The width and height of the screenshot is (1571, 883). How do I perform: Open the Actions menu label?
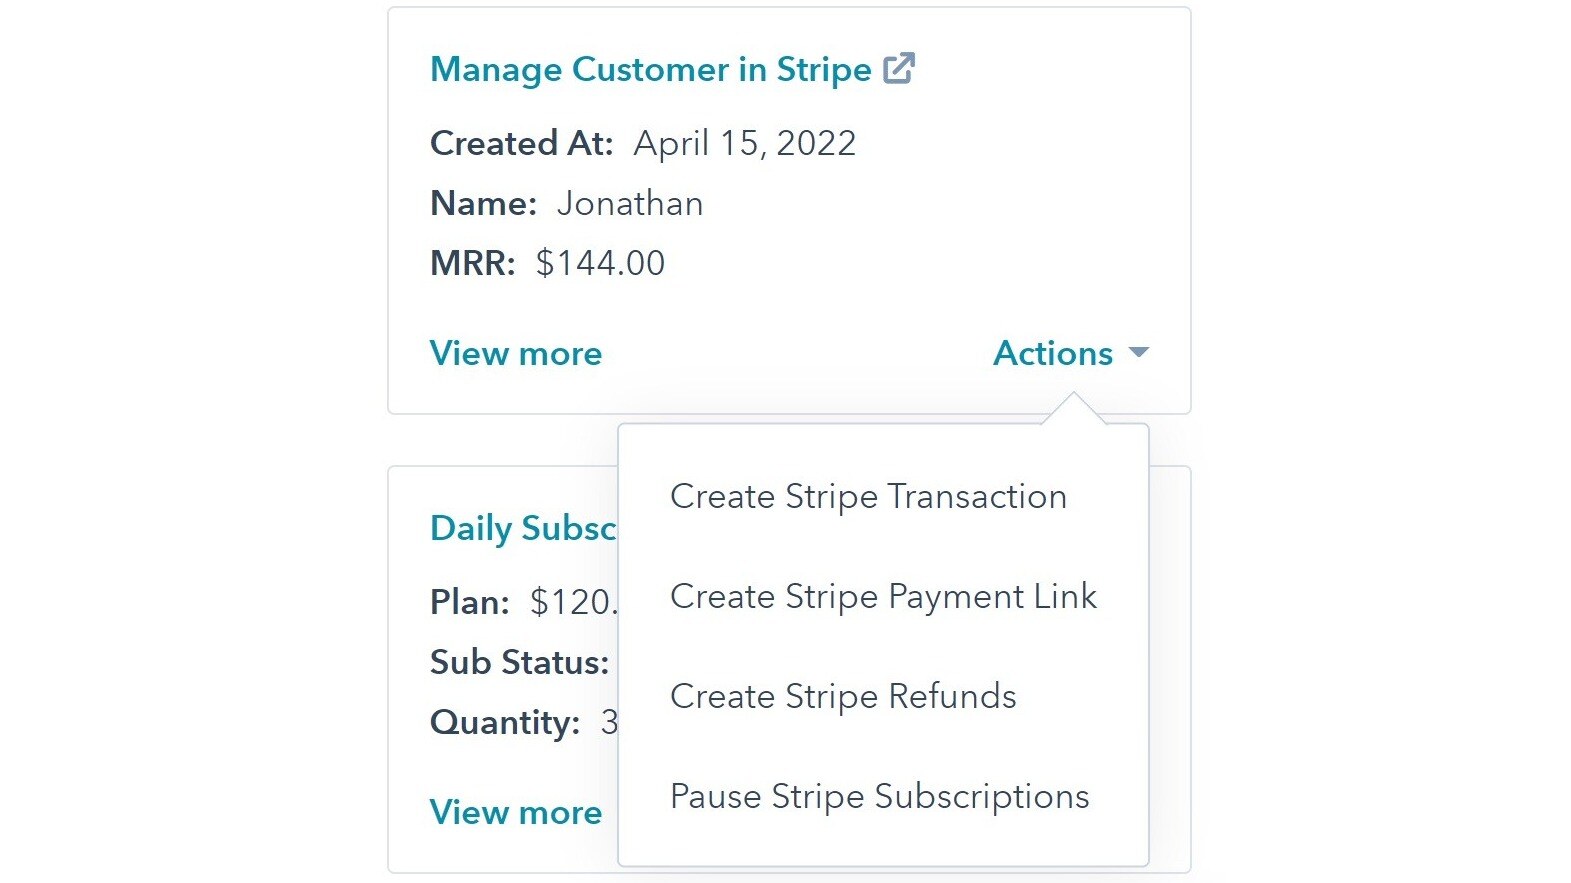click(1052, 353)
